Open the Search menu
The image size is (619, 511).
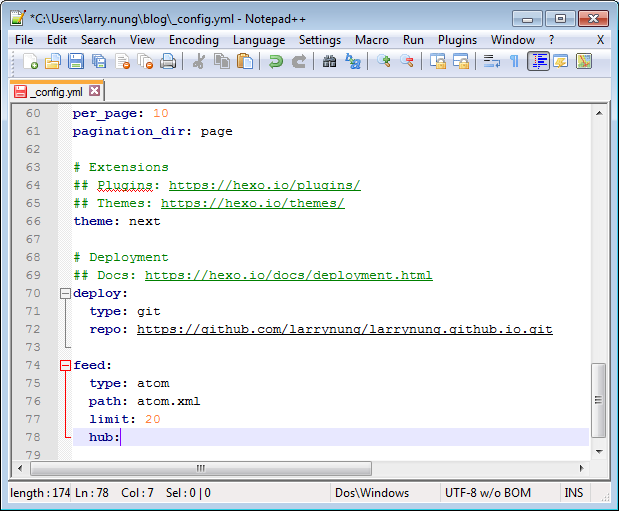(x=98, y=40)
